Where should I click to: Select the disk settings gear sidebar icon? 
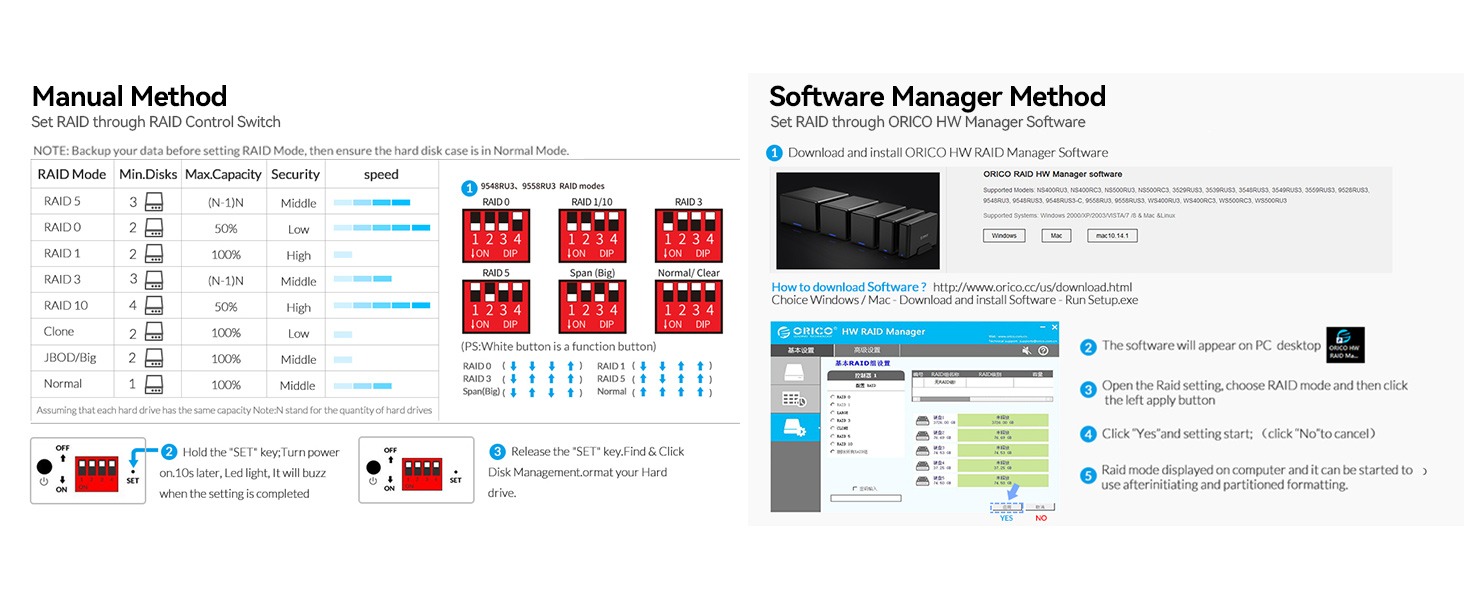pyautogui.click(x=795, y=428)
